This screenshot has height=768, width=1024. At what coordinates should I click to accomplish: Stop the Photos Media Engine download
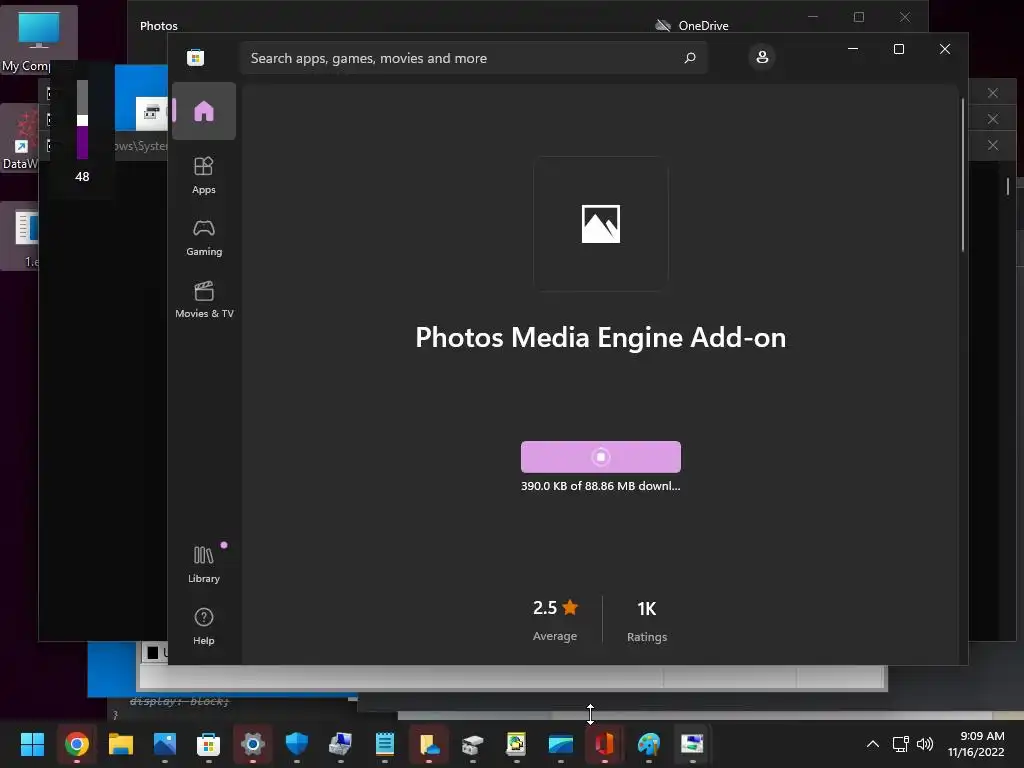click(x=601, y=457)
